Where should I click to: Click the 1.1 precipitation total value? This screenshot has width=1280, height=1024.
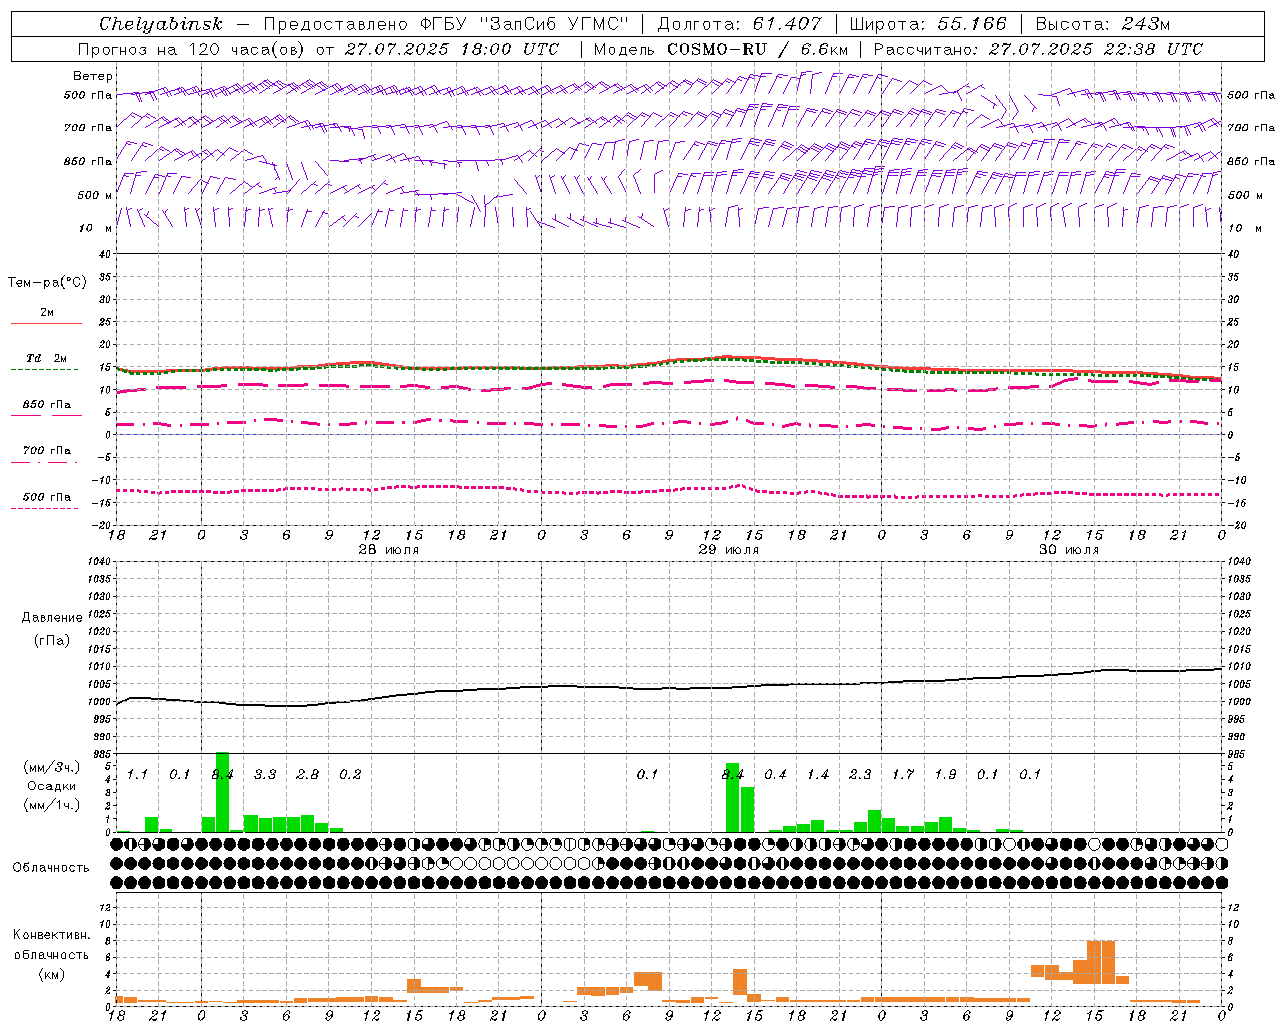click(137, 774)
